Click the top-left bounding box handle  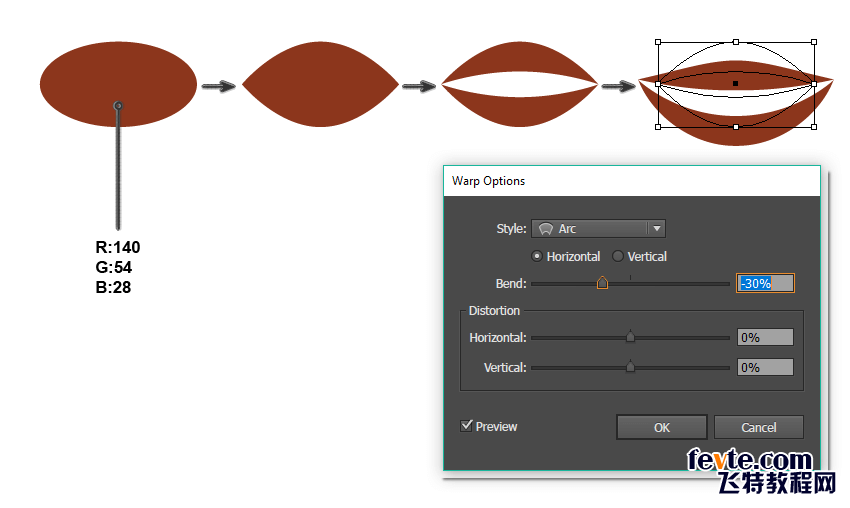pyautogui.click(x=658, y=42)
